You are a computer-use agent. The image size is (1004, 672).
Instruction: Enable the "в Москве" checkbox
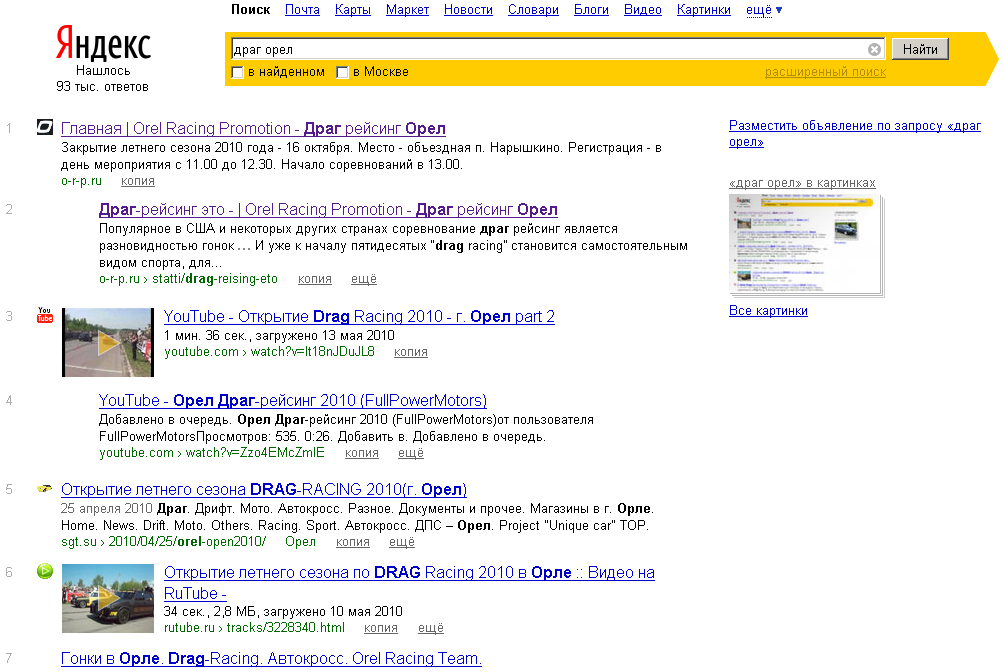[x=343, y=72]
